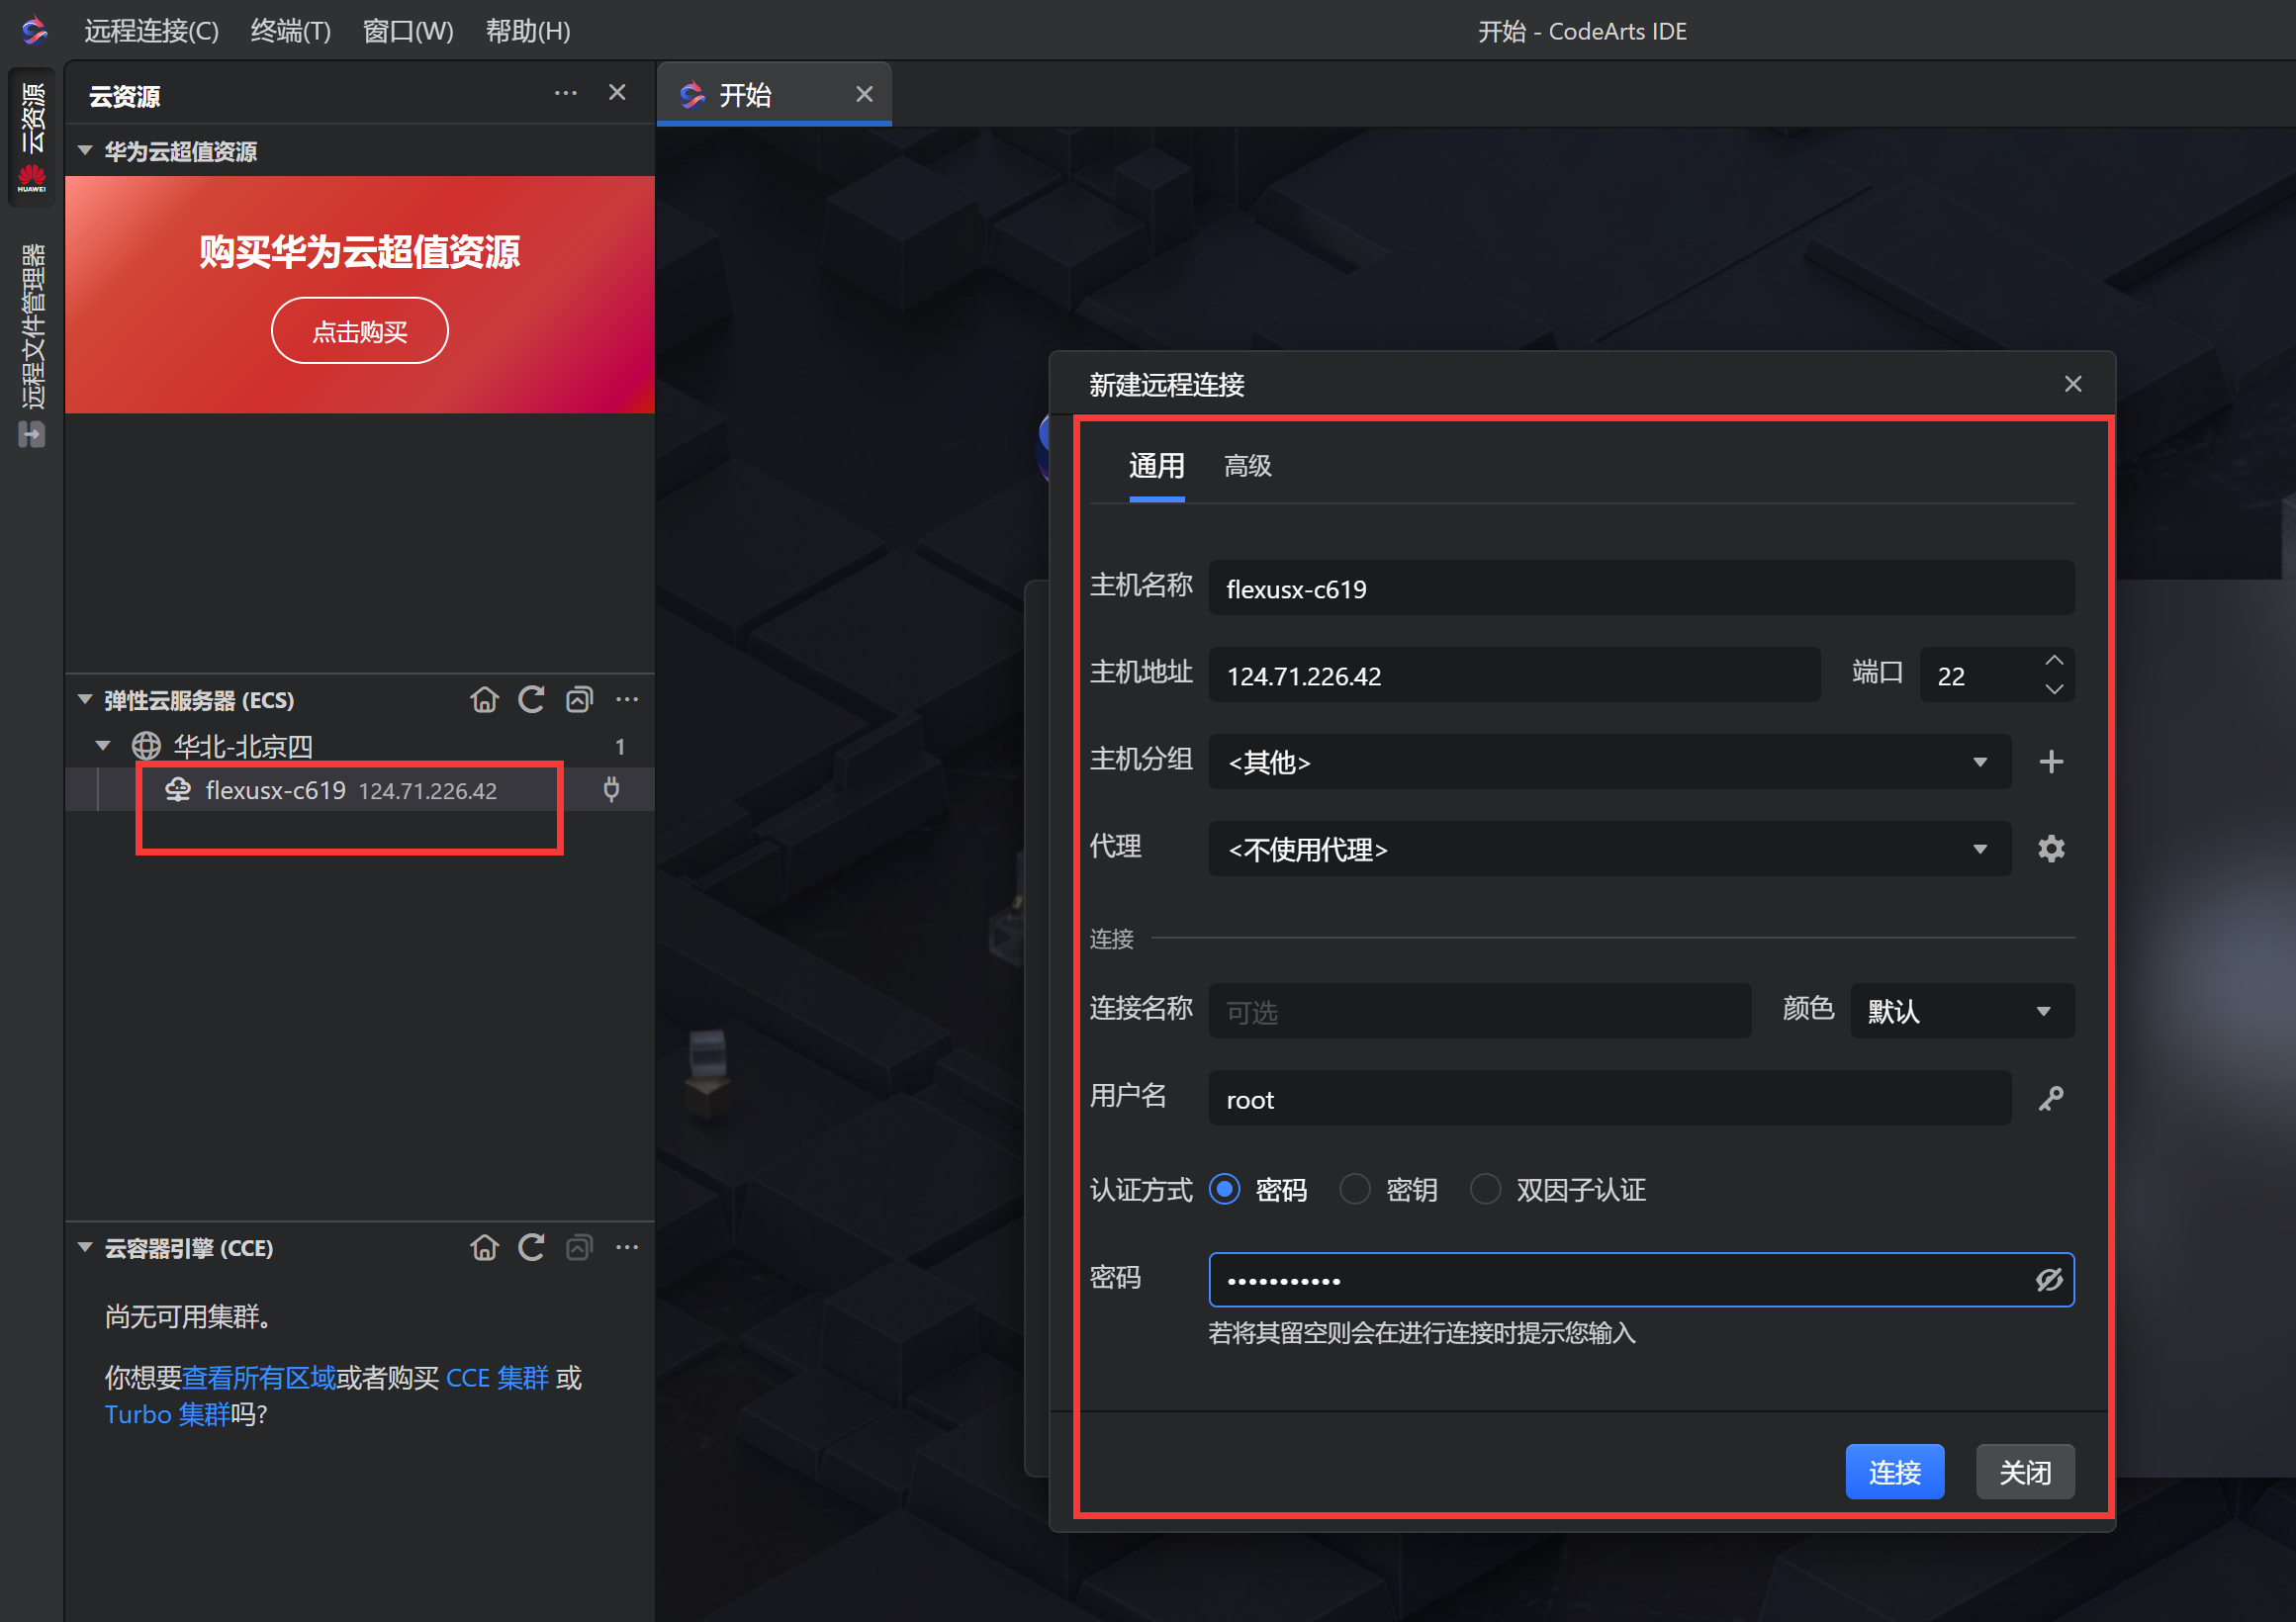Viewport: 2296px width, 1622px height.
Task: Click the 点击购买 button
Action: [x=360, y=331]
